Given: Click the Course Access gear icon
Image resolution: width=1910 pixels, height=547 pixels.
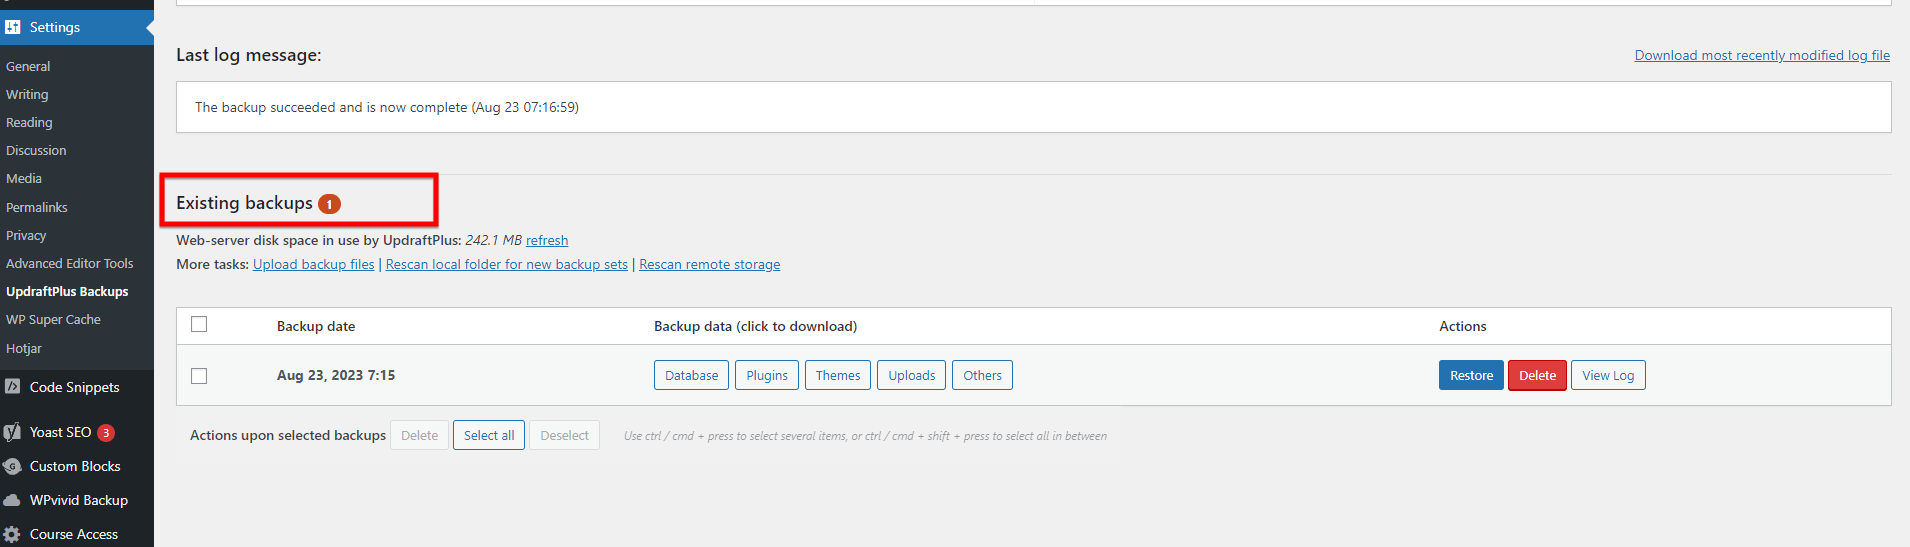Looking at the screenshot, I should 13,534.
